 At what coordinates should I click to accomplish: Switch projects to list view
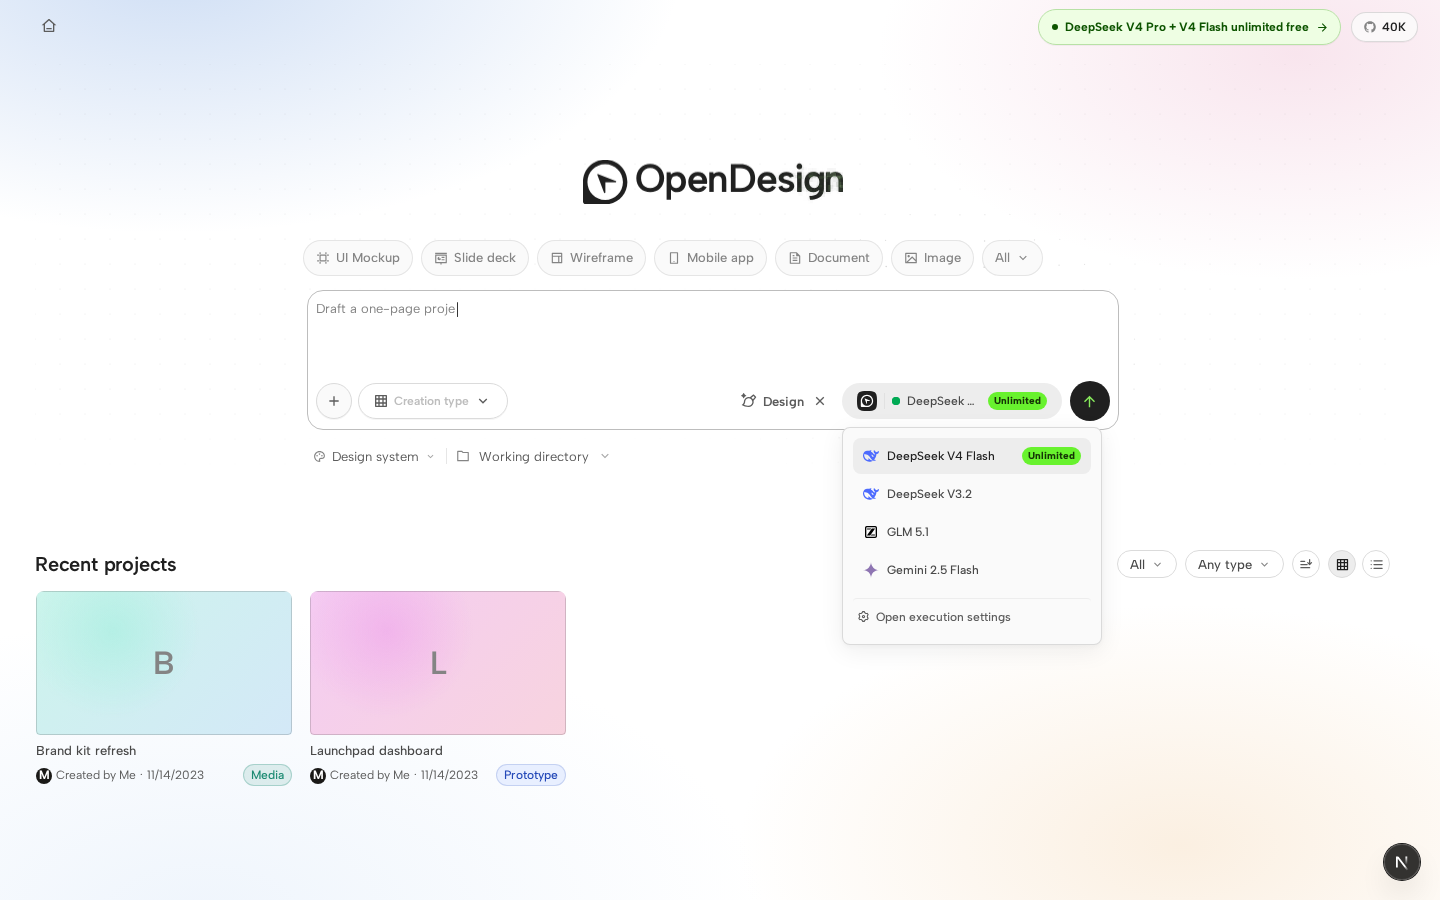(1376, 565)
